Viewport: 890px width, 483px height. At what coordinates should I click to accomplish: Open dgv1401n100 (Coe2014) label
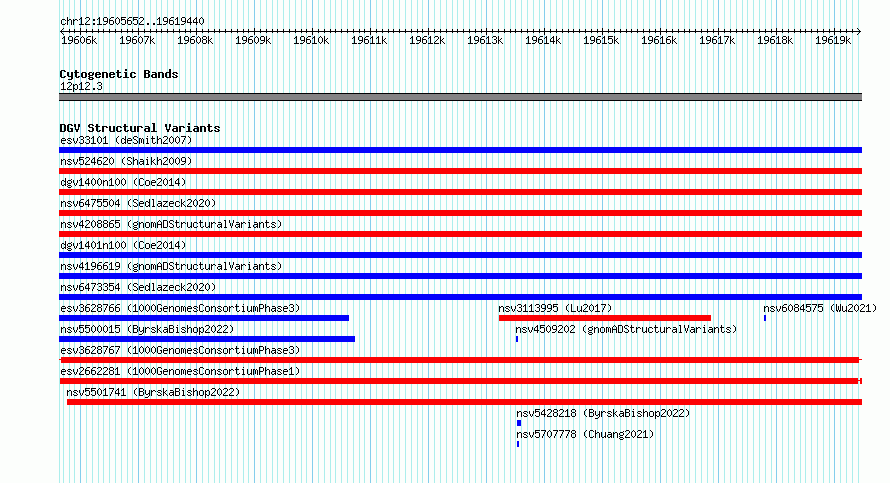(x=123, y=245)
